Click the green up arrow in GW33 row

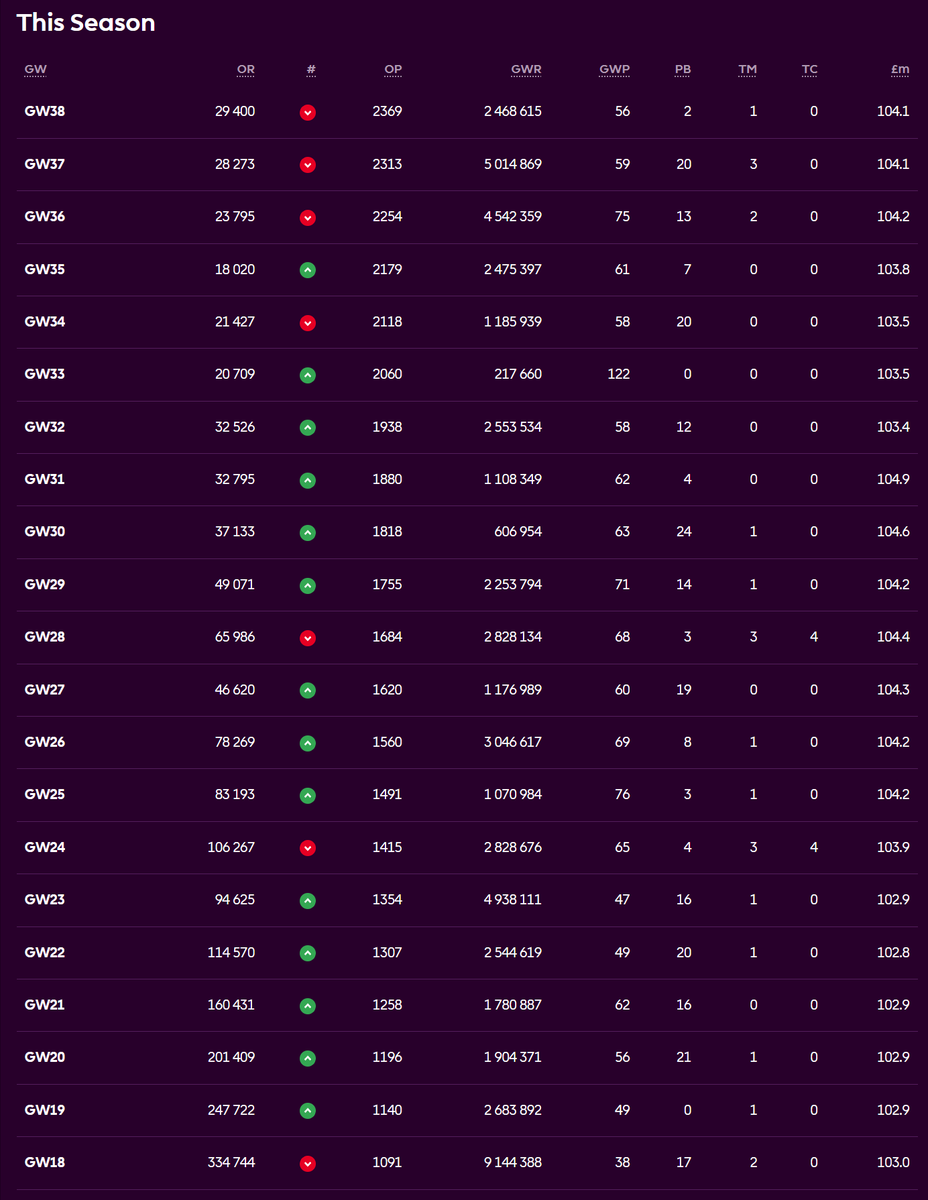click(308, 375)
